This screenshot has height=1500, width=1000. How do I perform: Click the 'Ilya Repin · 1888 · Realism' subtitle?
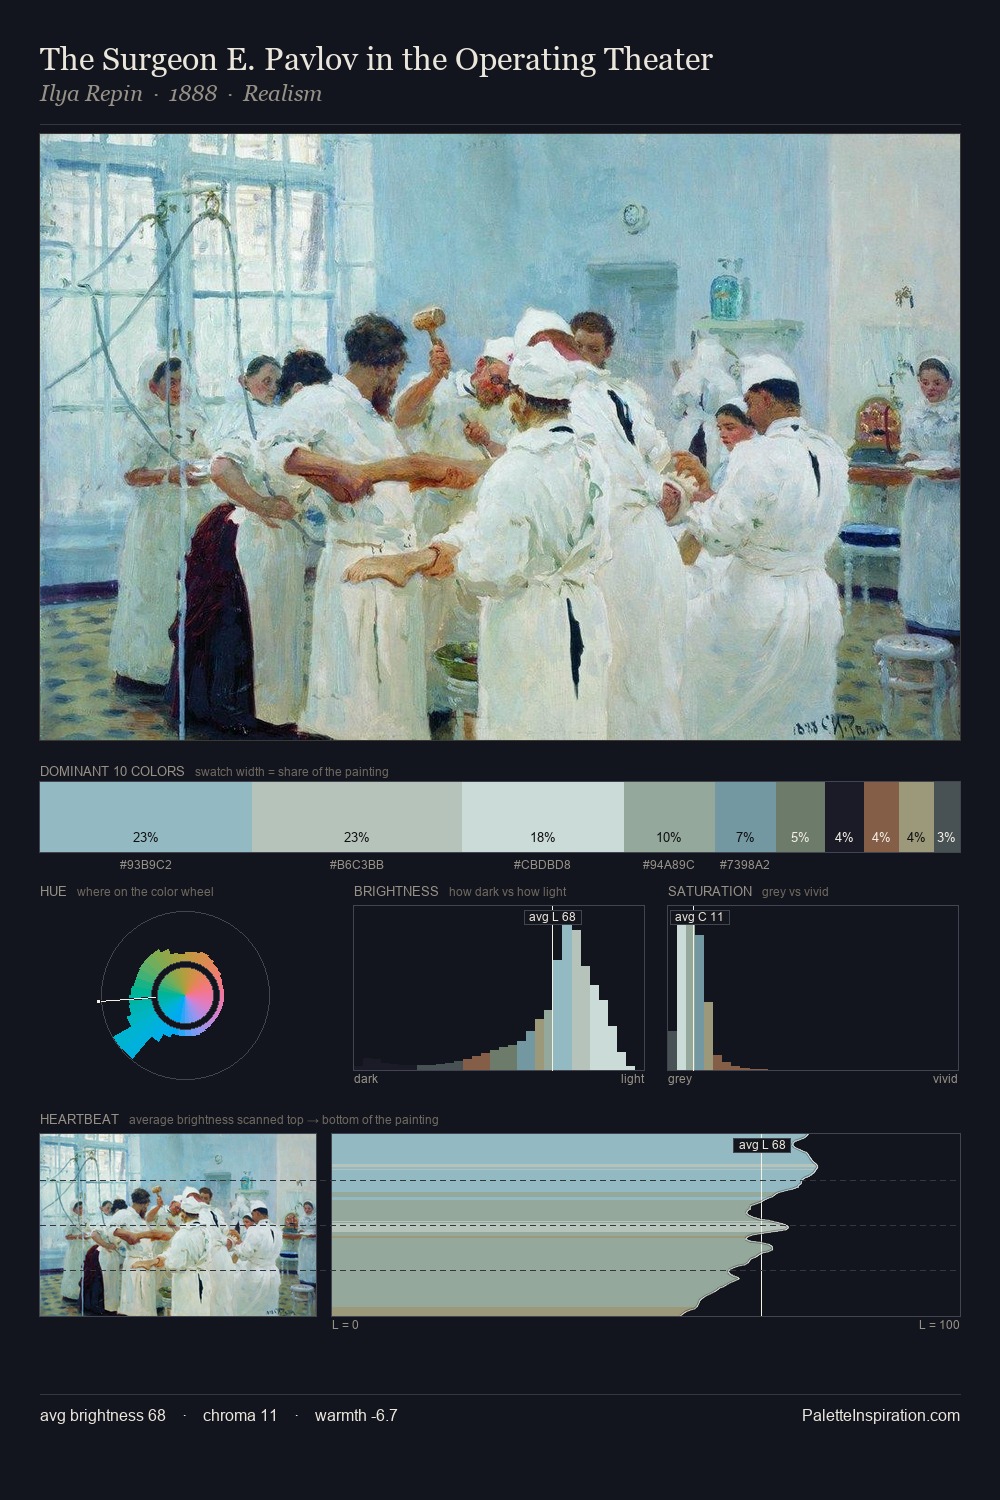(x=181, y=94)
